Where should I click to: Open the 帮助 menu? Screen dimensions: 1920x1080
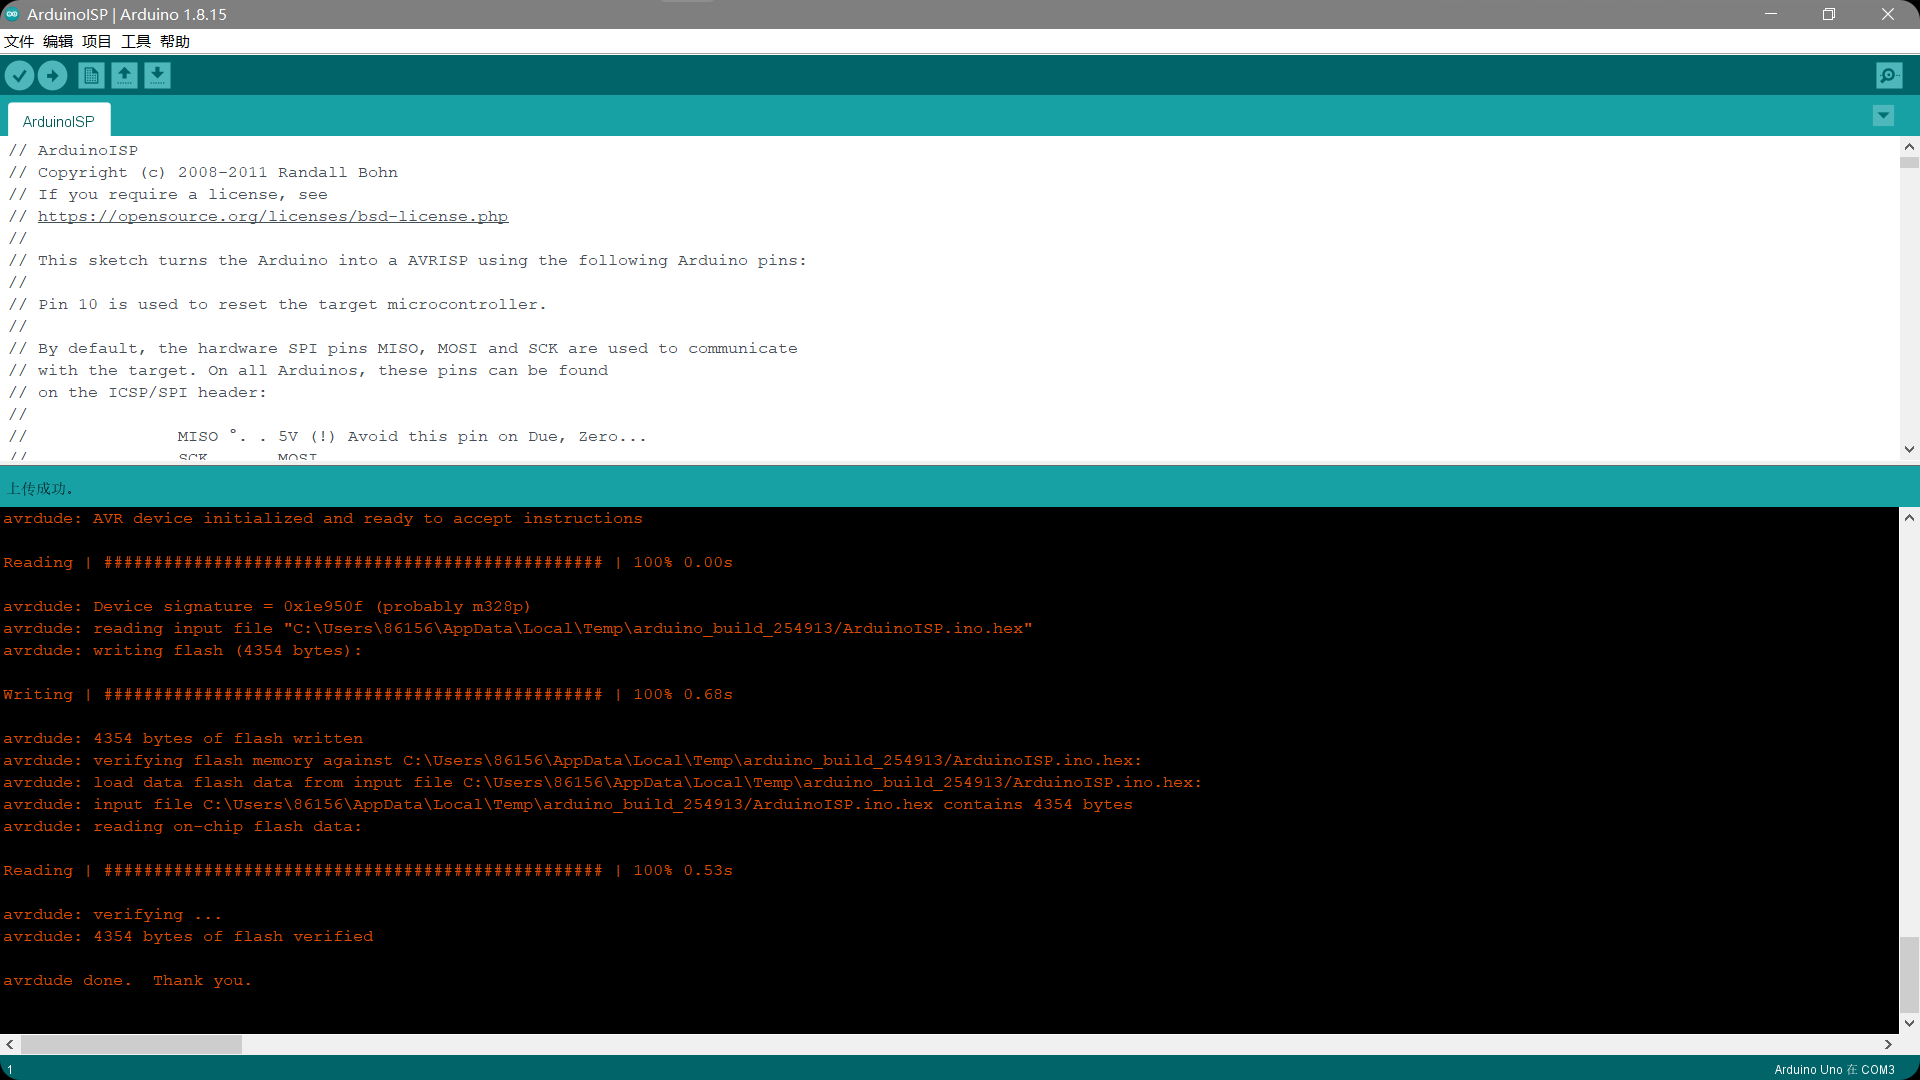pyautogui.click(x=175, y=41)
